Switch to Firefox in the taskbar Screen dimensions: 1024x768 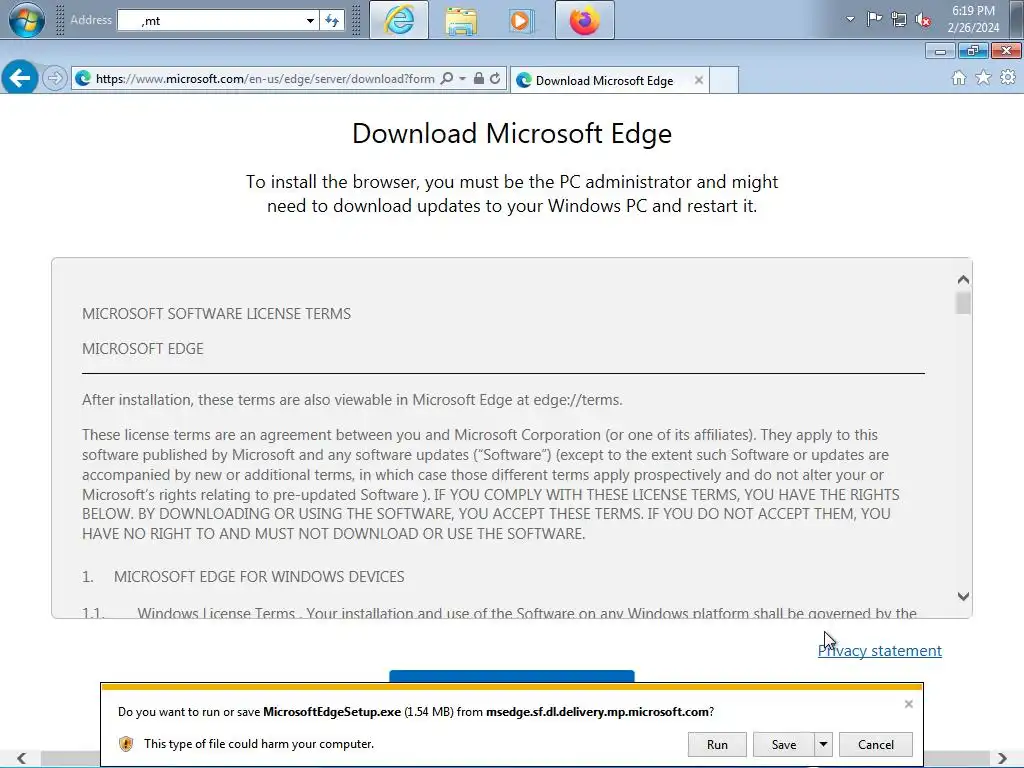pos(584,20)
